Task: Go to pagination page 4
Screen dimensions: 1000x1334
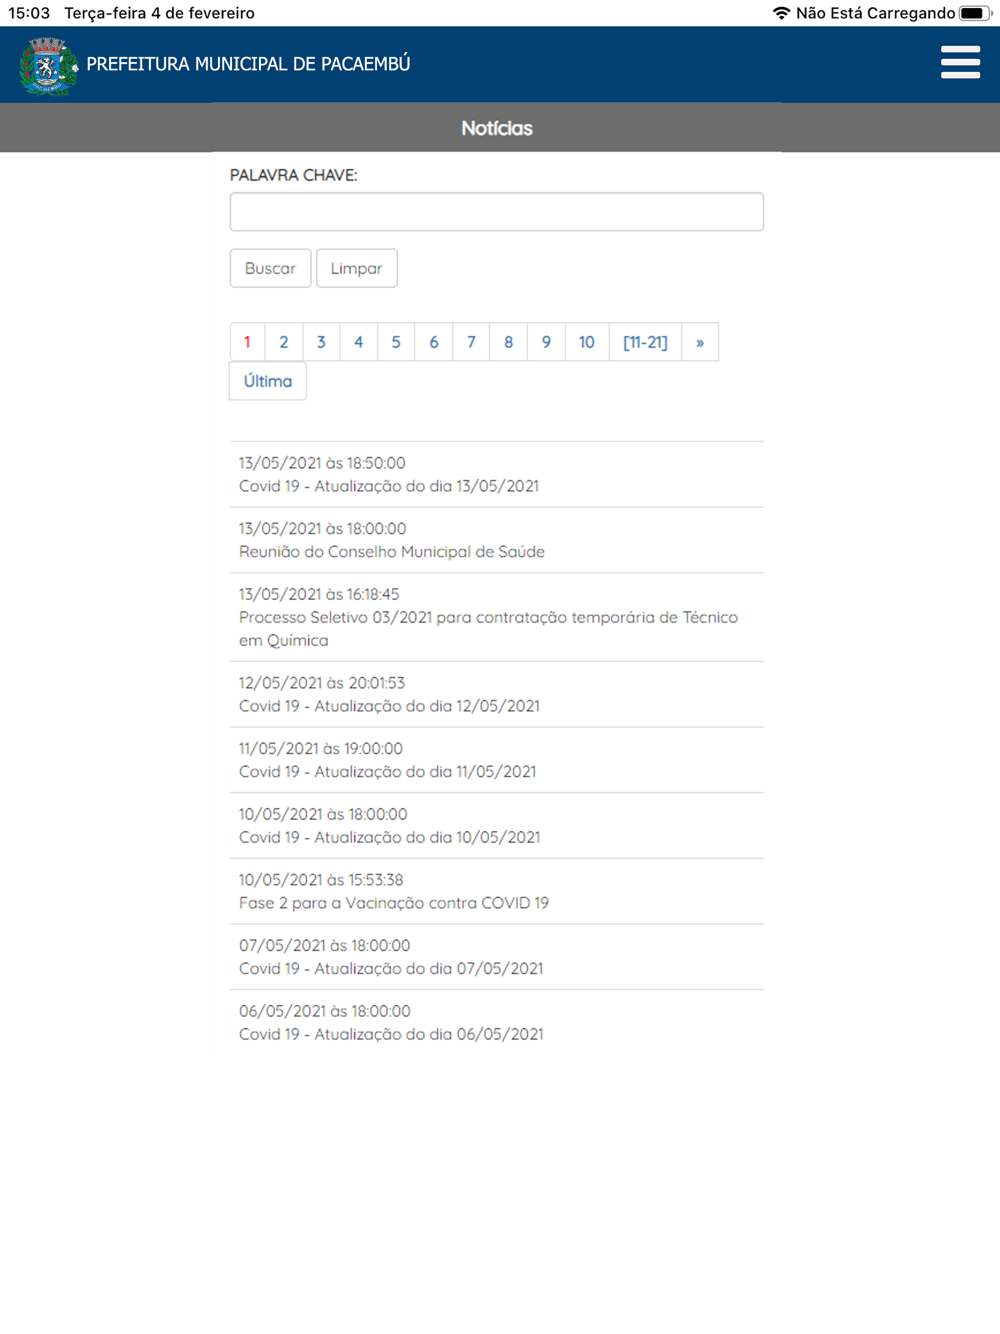Action: coord(358,342)
